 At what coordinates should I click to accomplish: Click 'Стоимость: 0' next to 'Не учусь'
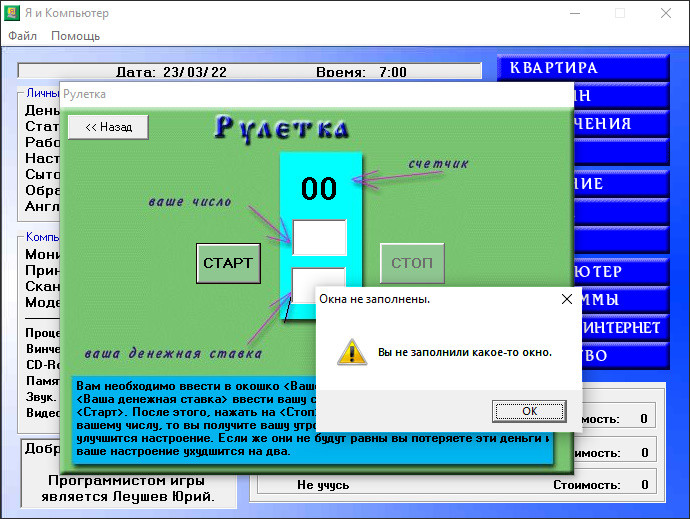click(601, 485)
